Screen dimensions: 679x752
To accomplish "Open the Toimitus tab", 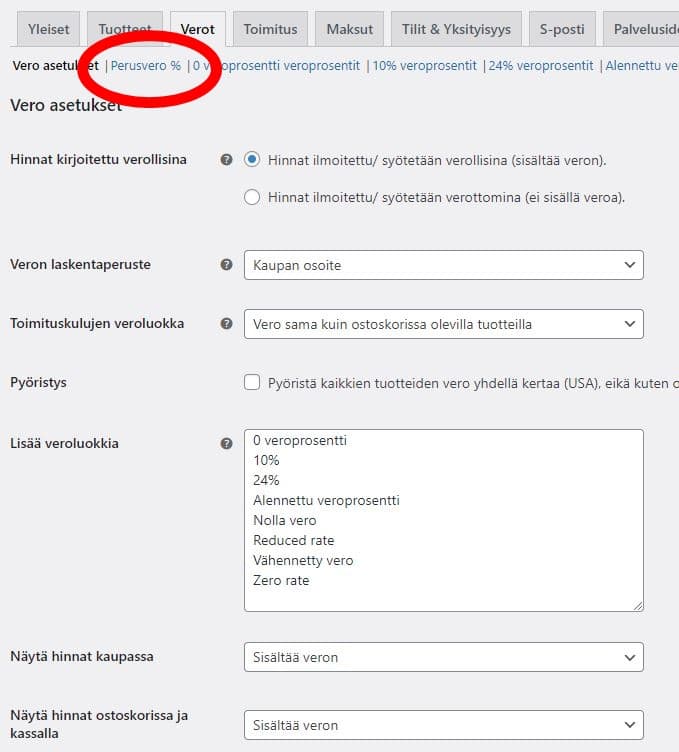I will pos(270,29).
